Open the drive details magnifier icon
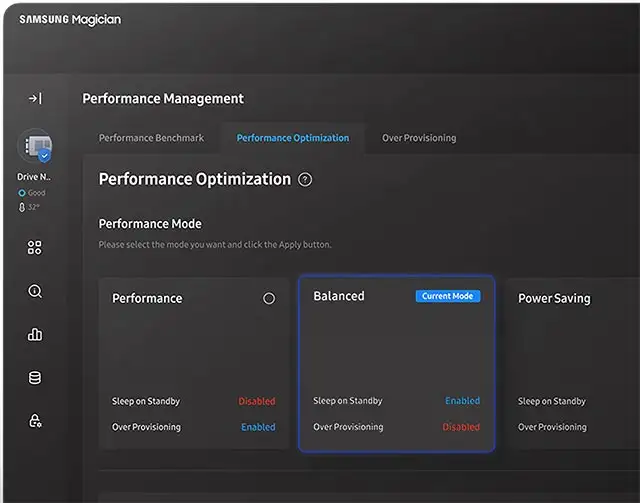This screenshot has width=640, height=503. (35, 291)
